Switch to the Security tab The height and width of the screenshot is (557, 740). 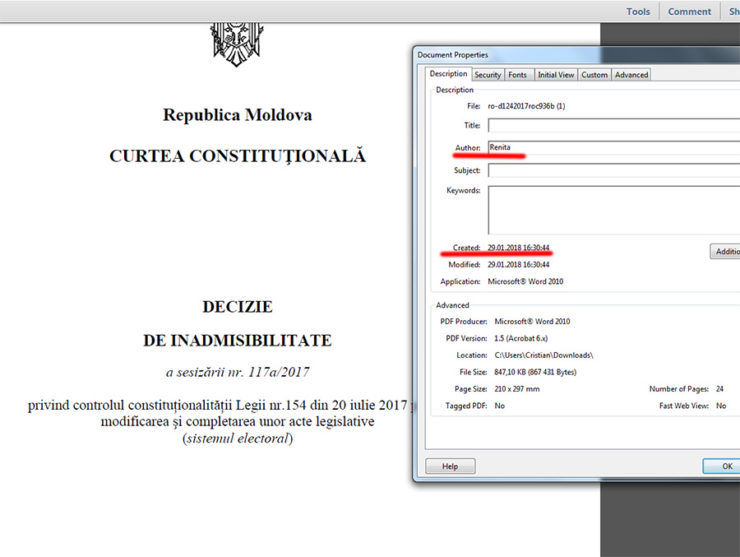click(x=488, y=75)
